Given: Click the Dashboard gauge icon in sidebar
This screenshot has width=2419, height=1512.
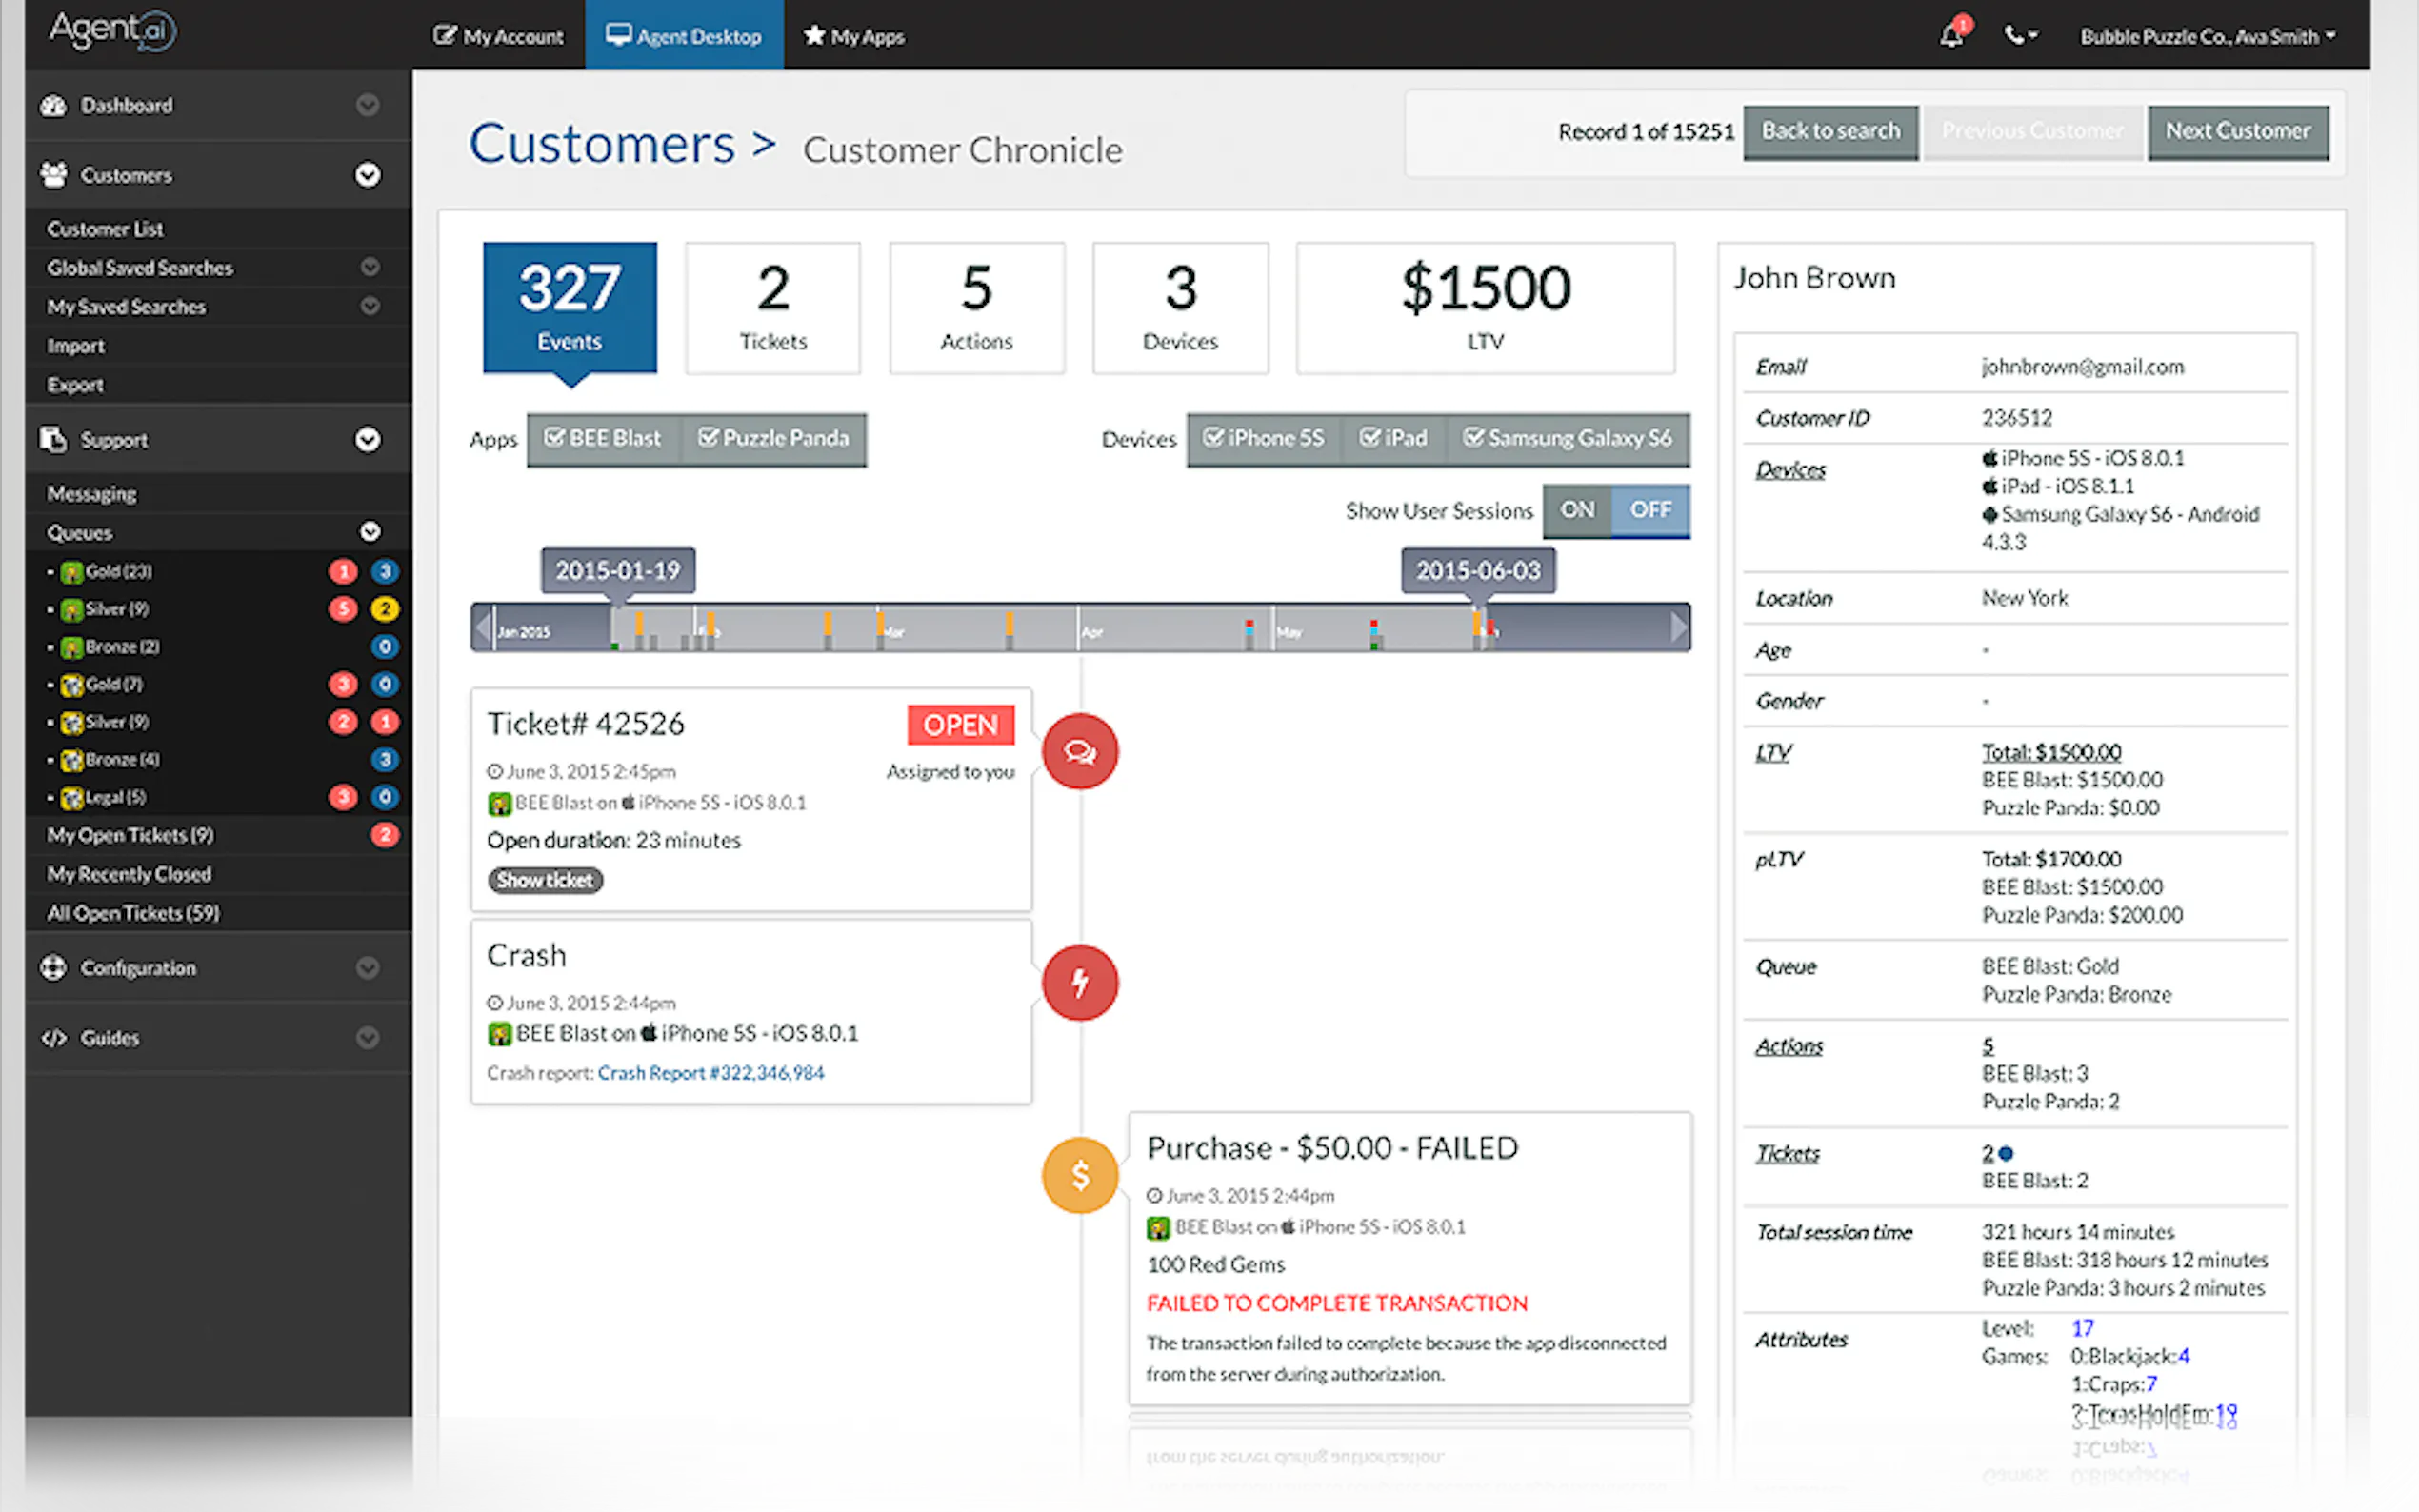Looking at the screenshot, I should click(53, 105).
